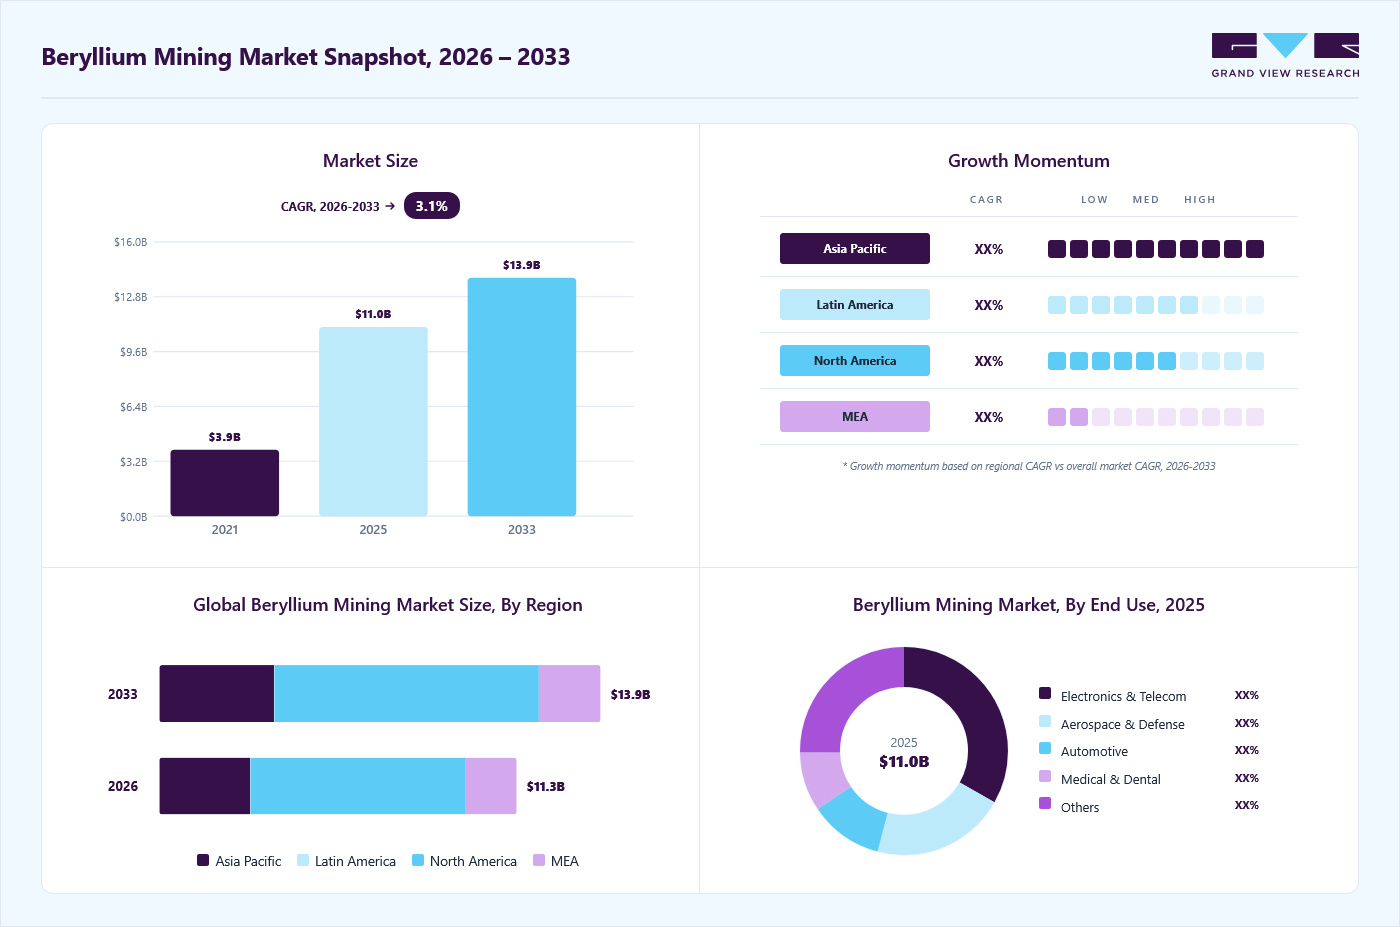Screen dimensions: 1400x927
Task: Click the MEA legend swatch under region chart
Action: (x=539, y=860)
